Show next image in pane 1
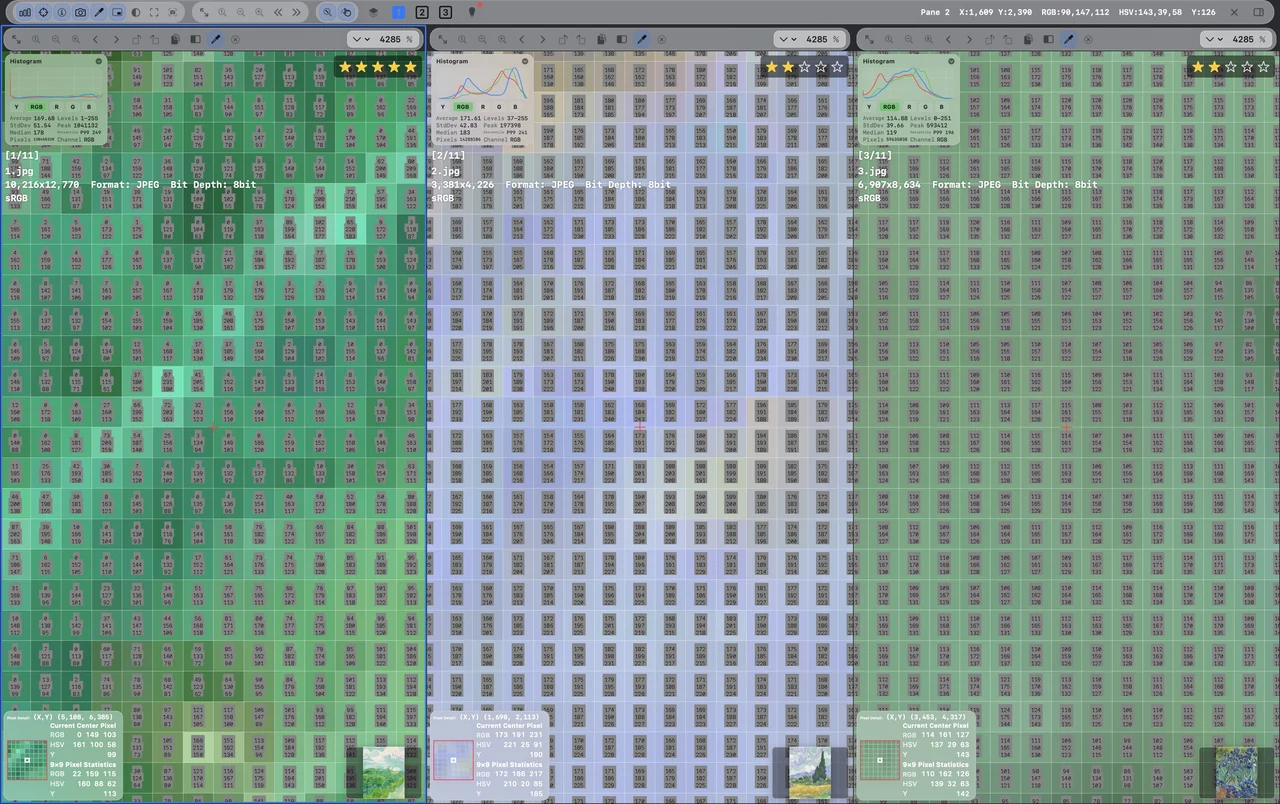Screen dimensions: 1280x804 [116, 39]
